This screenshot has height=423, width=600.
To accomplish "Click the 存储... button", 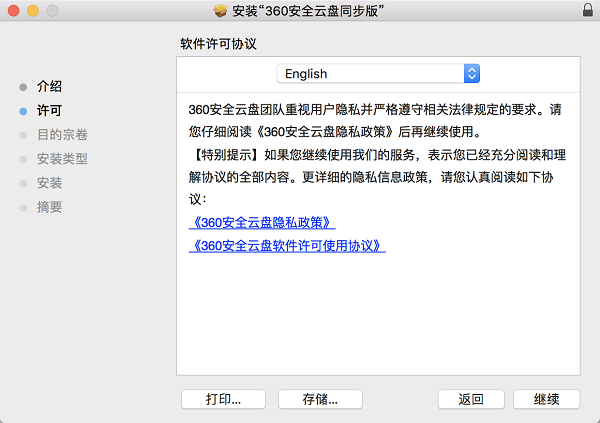I will 320,399.
